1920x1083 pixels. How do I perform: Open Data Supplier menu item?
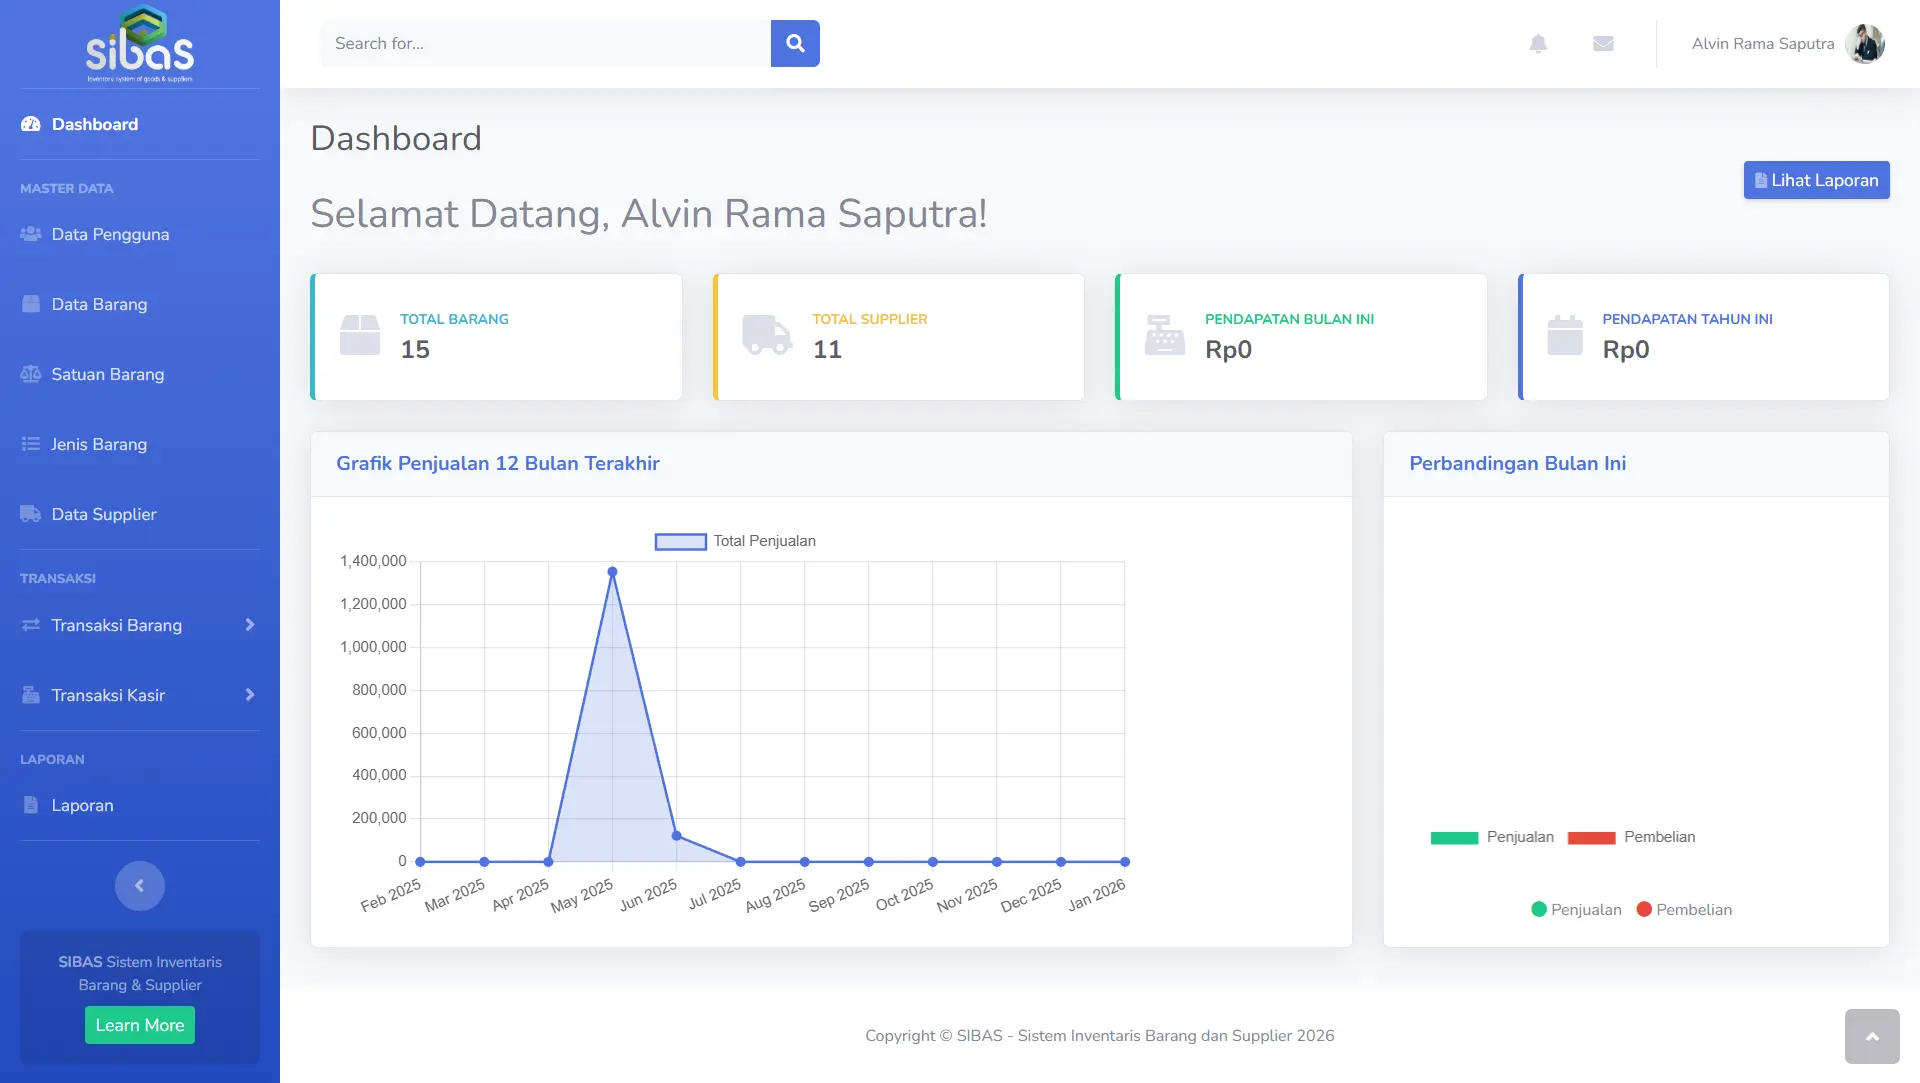tap(140, 514)
